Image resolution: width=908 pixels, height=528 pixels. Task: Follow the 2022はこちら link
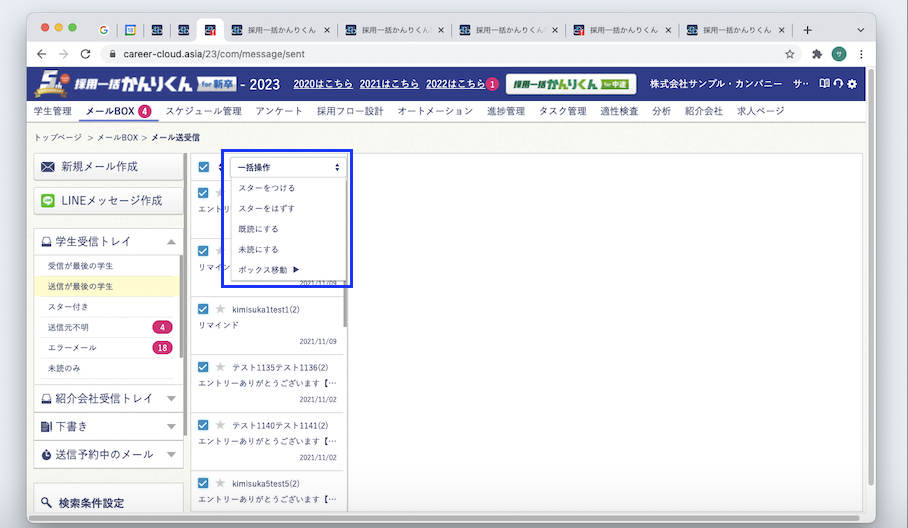click(x=456, y=84)
